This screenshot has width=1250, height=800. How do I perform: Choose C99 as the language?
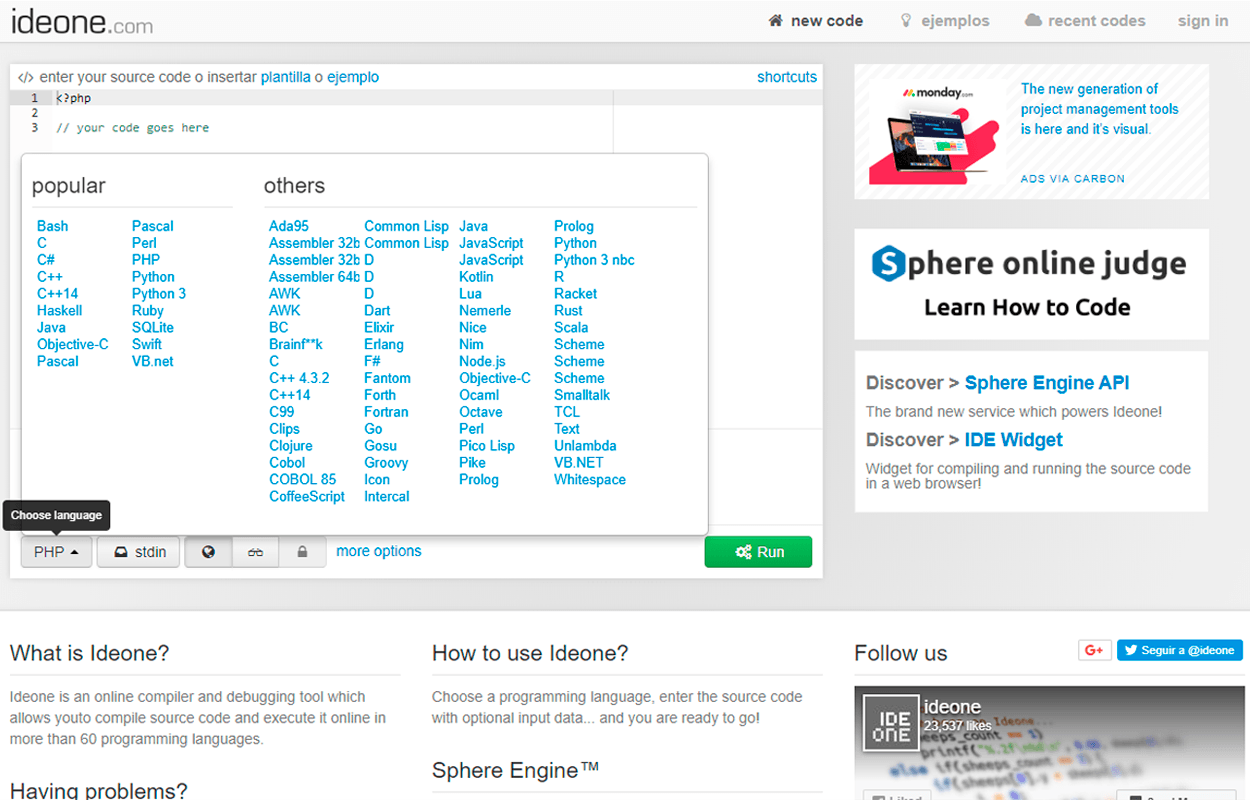(282, 412)
